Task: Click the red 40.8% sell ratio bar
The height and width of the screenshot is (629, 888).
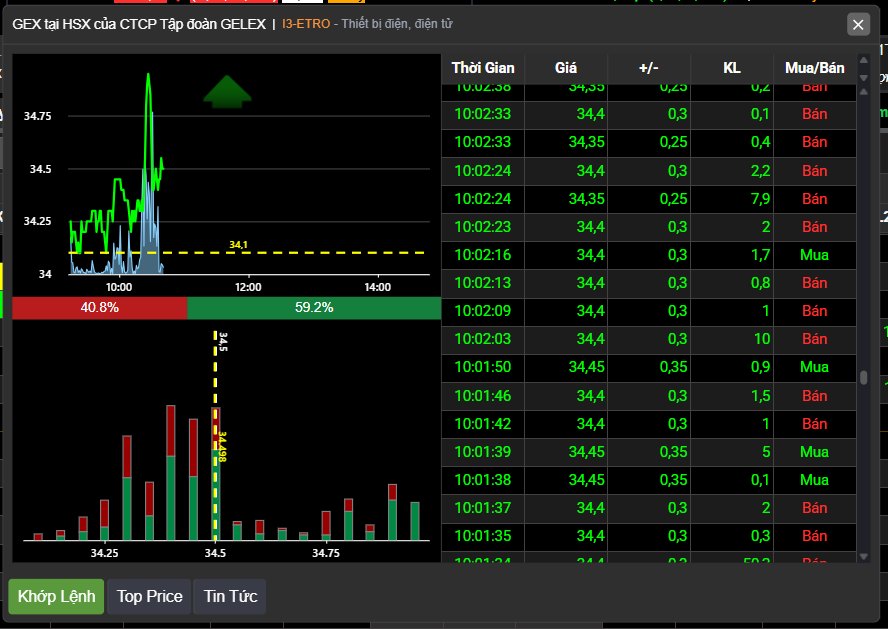Action: coord(100,308)
